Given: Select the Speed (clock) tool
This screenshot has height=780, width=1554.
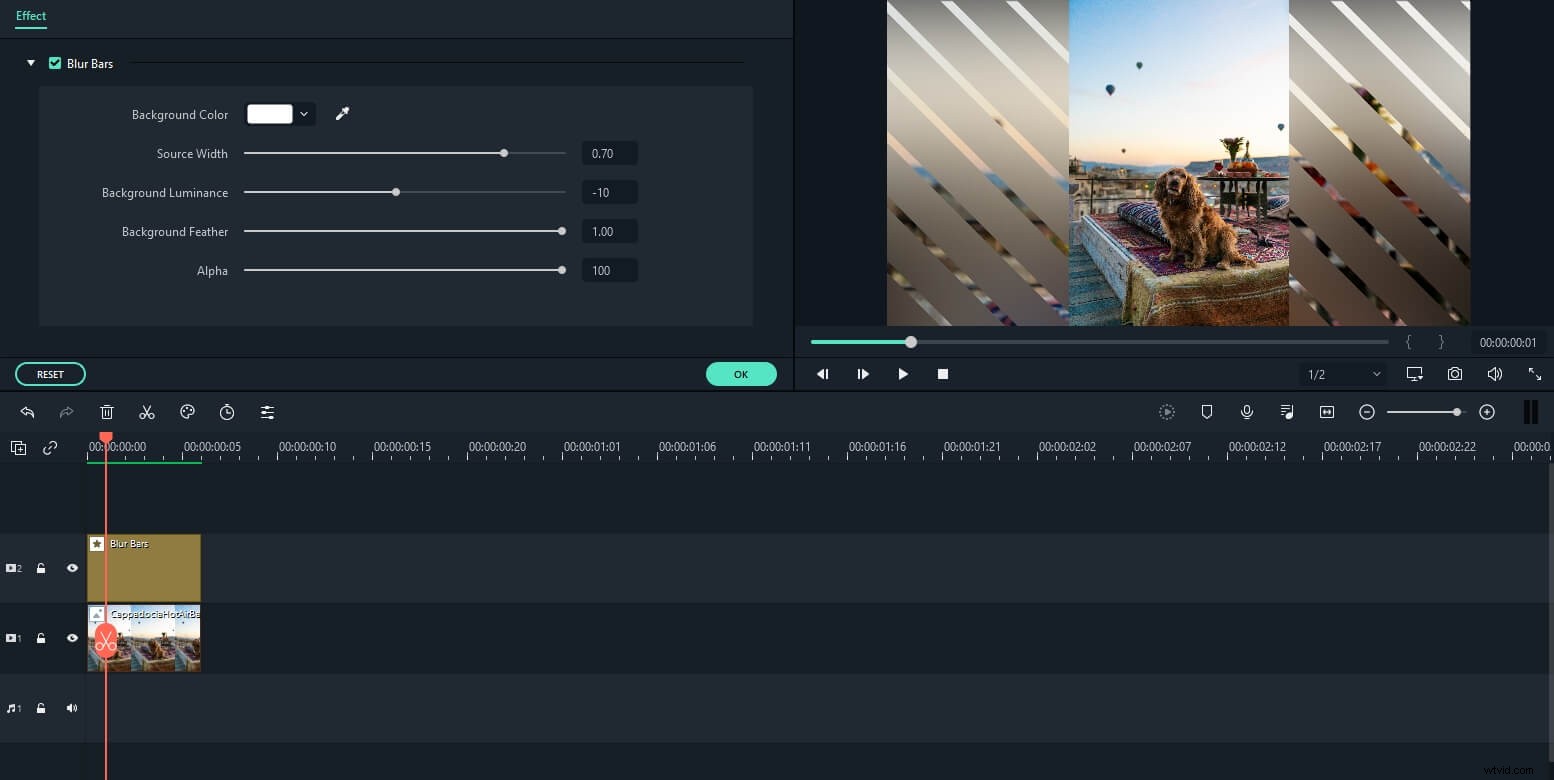Looking at the screenshot, I should (x=227, y=411).
